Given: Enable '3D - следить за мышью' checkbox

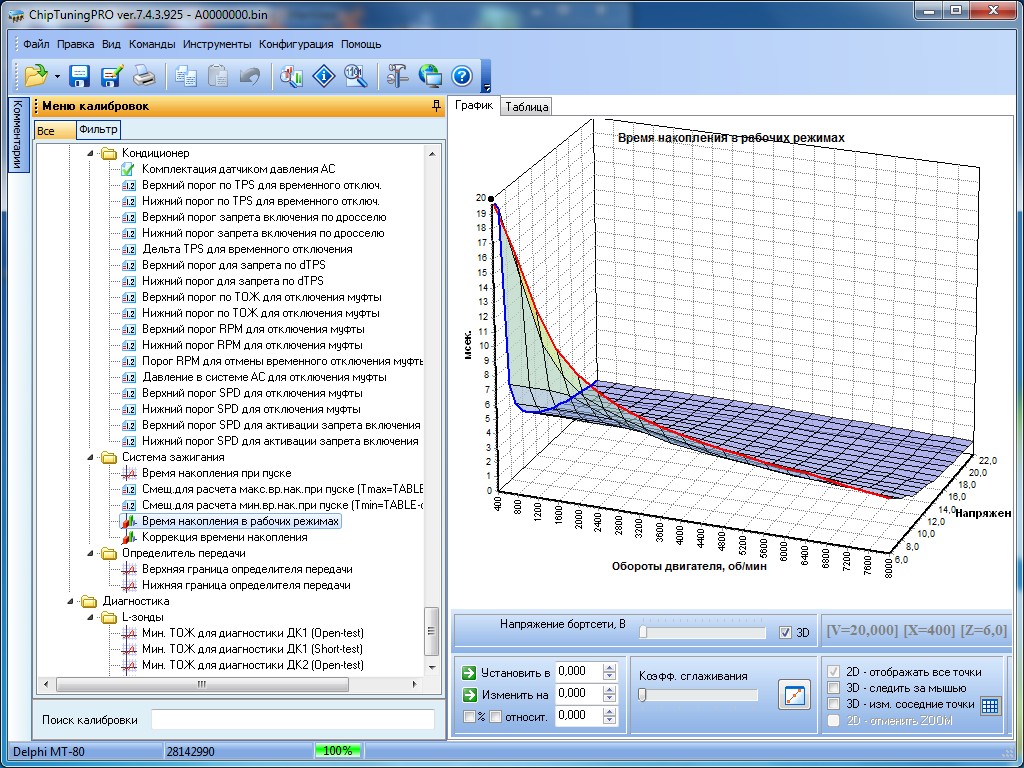Looking at the screenshot, I should [x=833, y=688].
